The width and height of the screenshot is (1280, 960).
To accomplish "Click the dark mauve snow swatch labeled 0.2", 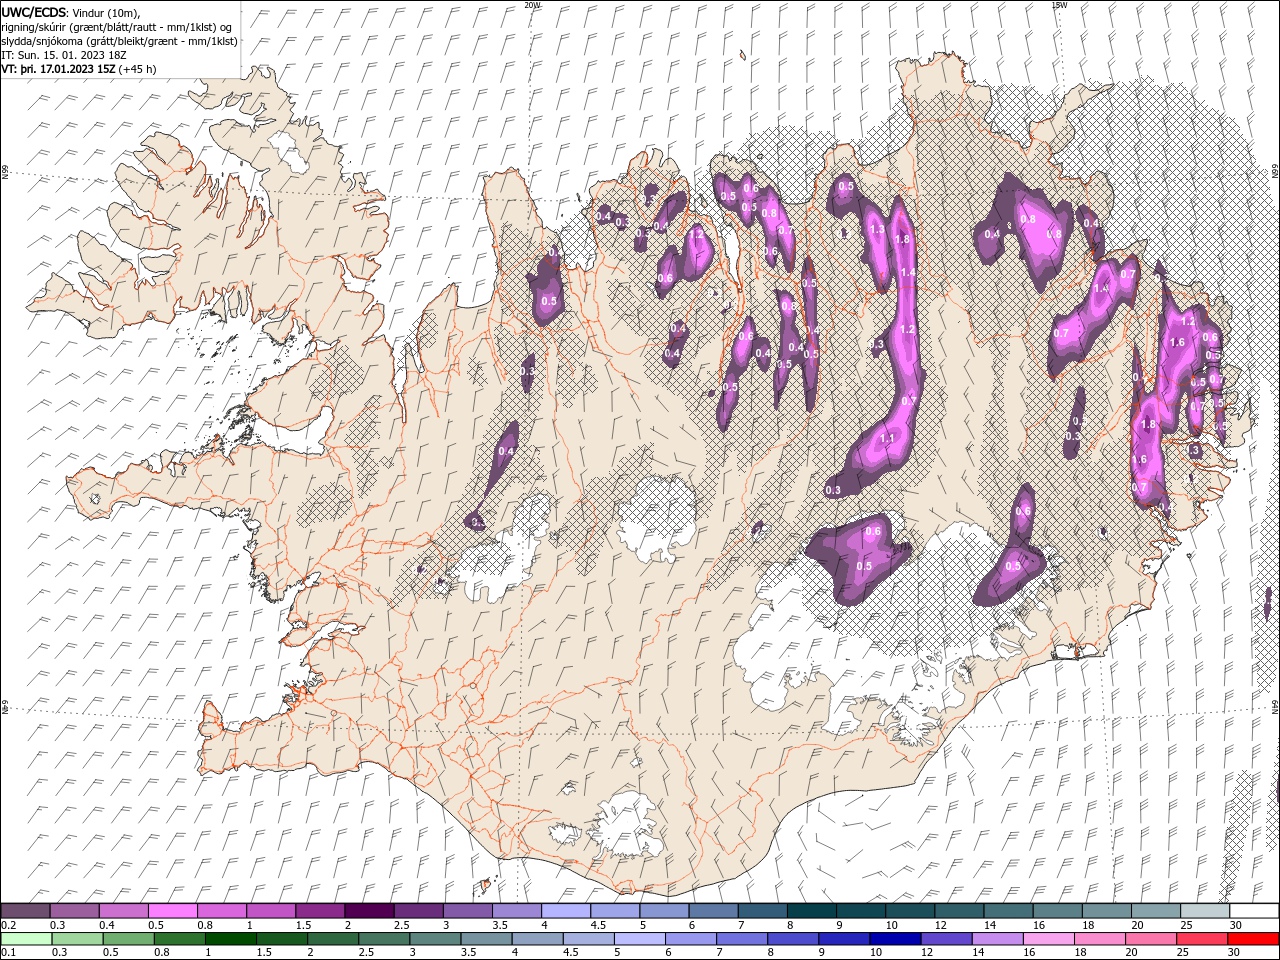I will (26, 911).
